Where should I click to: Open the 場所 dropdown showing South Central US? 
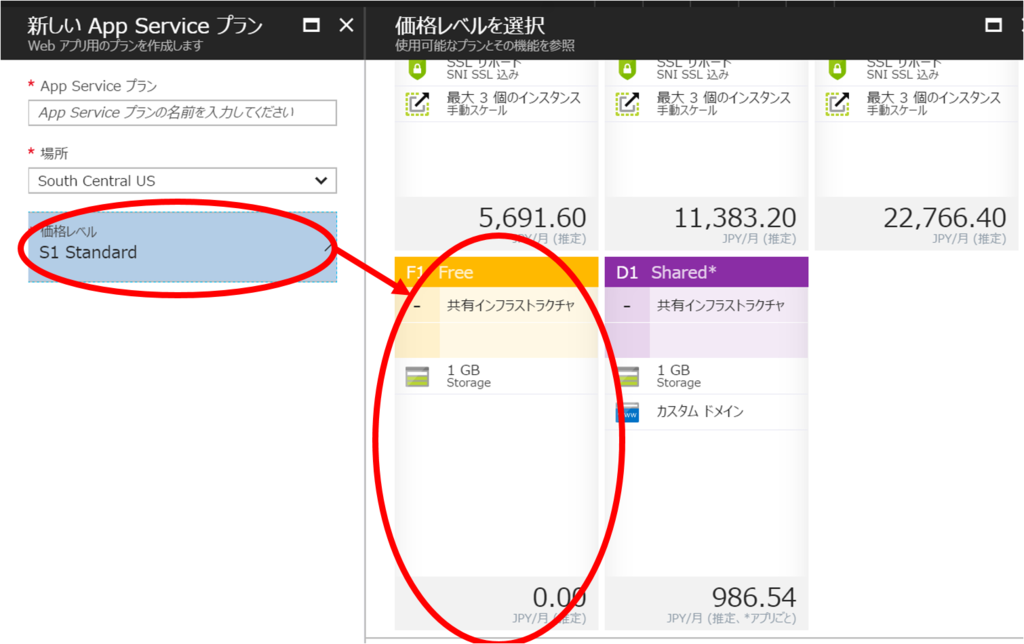click(182, 181)
